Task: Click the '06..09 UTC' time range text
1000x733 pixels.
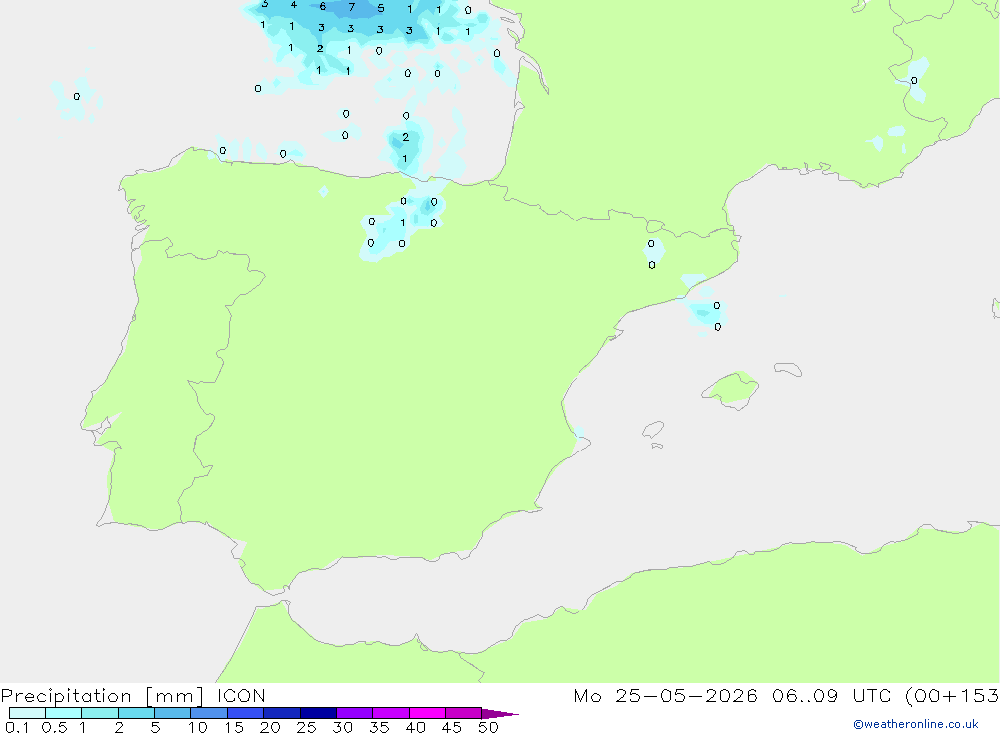Action: coord(833,695)
